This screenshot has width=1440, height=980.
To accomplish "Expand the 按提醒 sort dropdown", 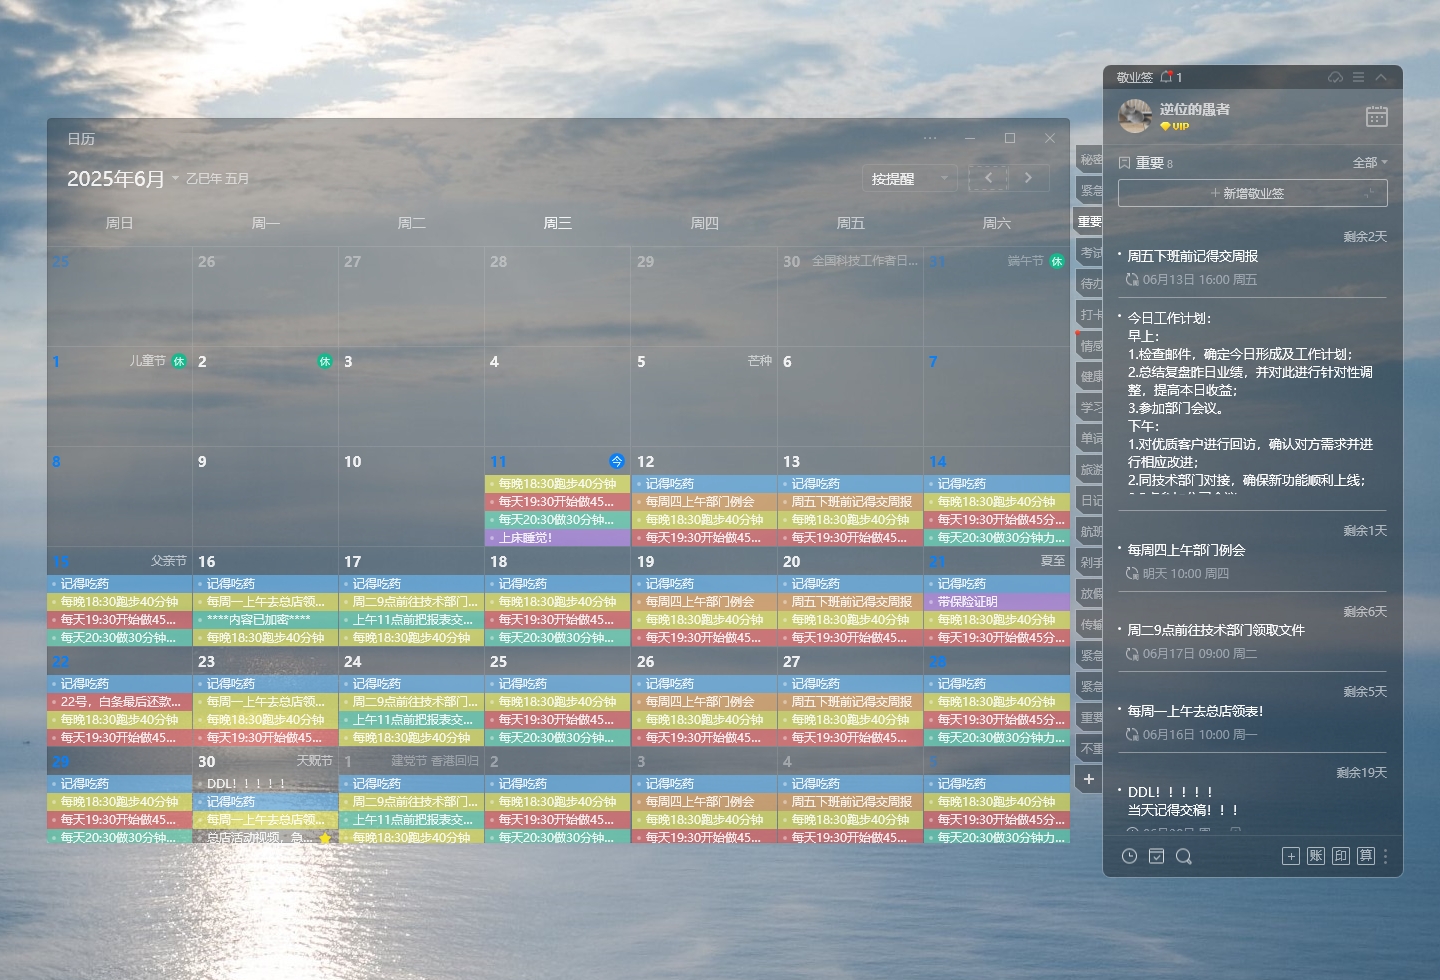I will [x=908, y=179].
